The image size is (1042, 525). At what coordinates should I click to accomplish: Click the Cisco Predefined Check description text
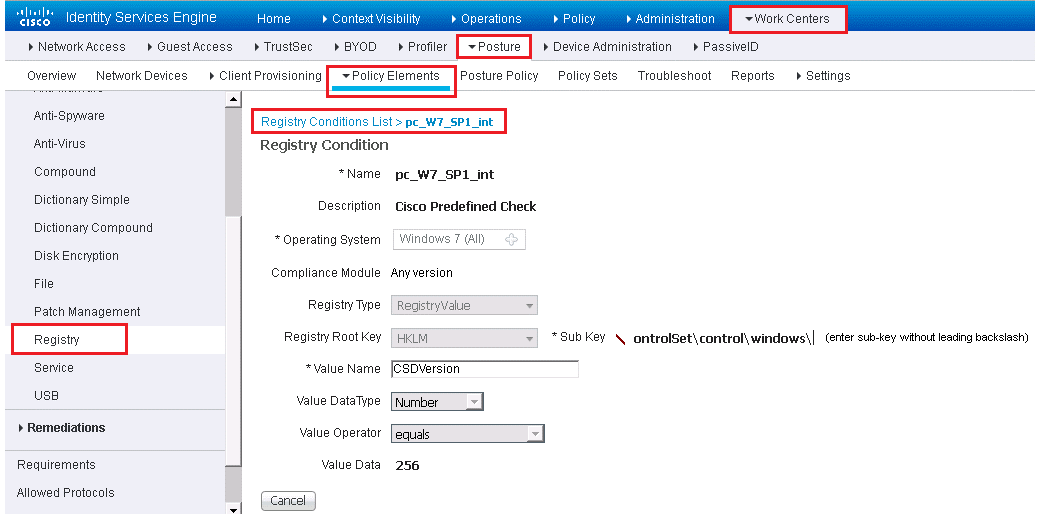(x=465, y=207)
